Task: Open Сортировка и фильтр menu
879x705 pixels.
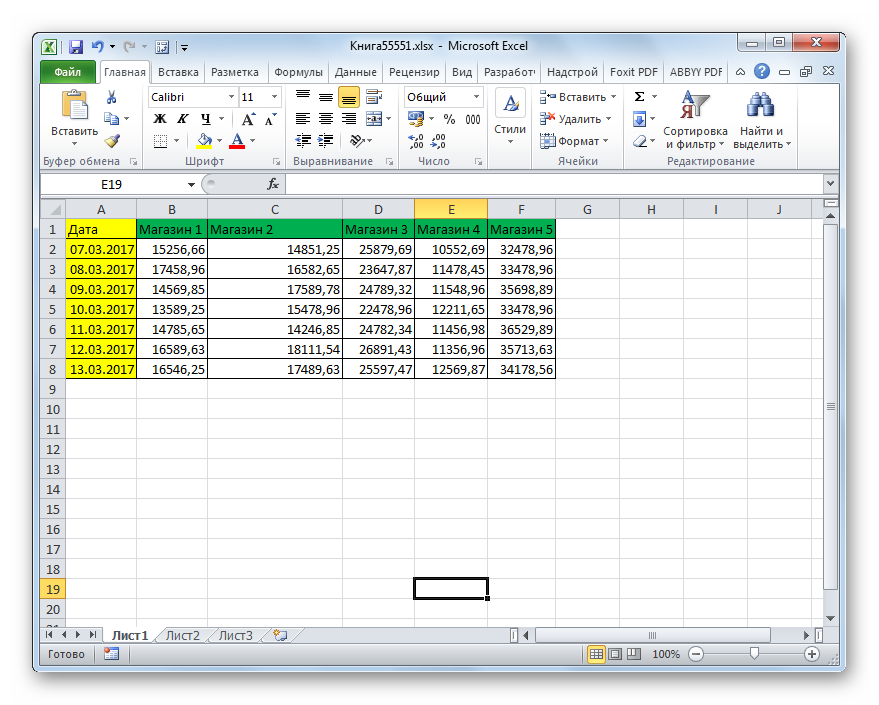Action: (695, 120)
